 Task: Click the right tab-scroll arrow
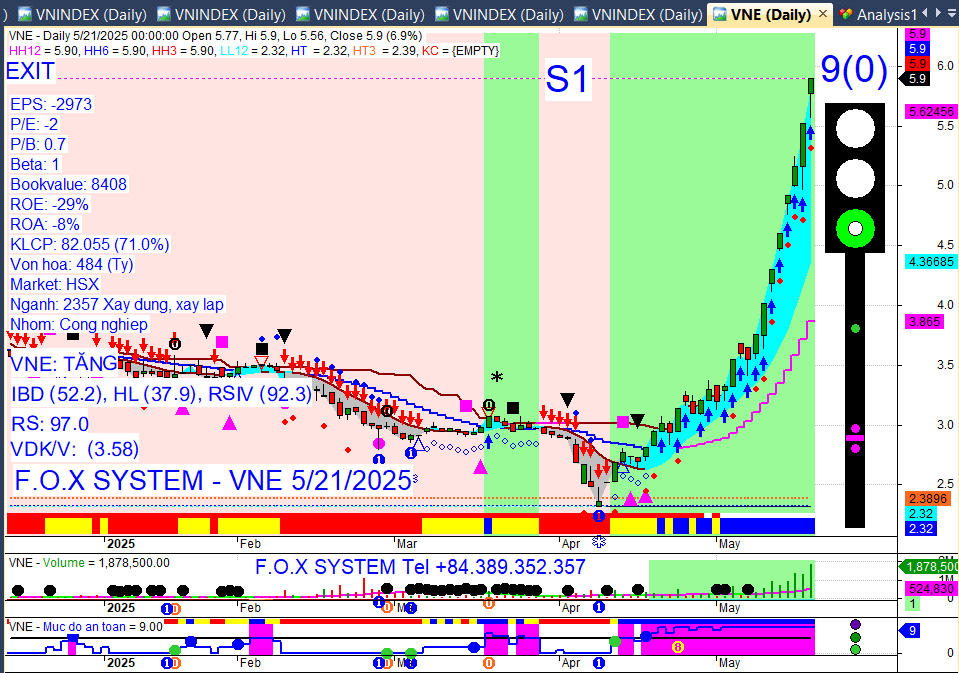click(938, 13)
